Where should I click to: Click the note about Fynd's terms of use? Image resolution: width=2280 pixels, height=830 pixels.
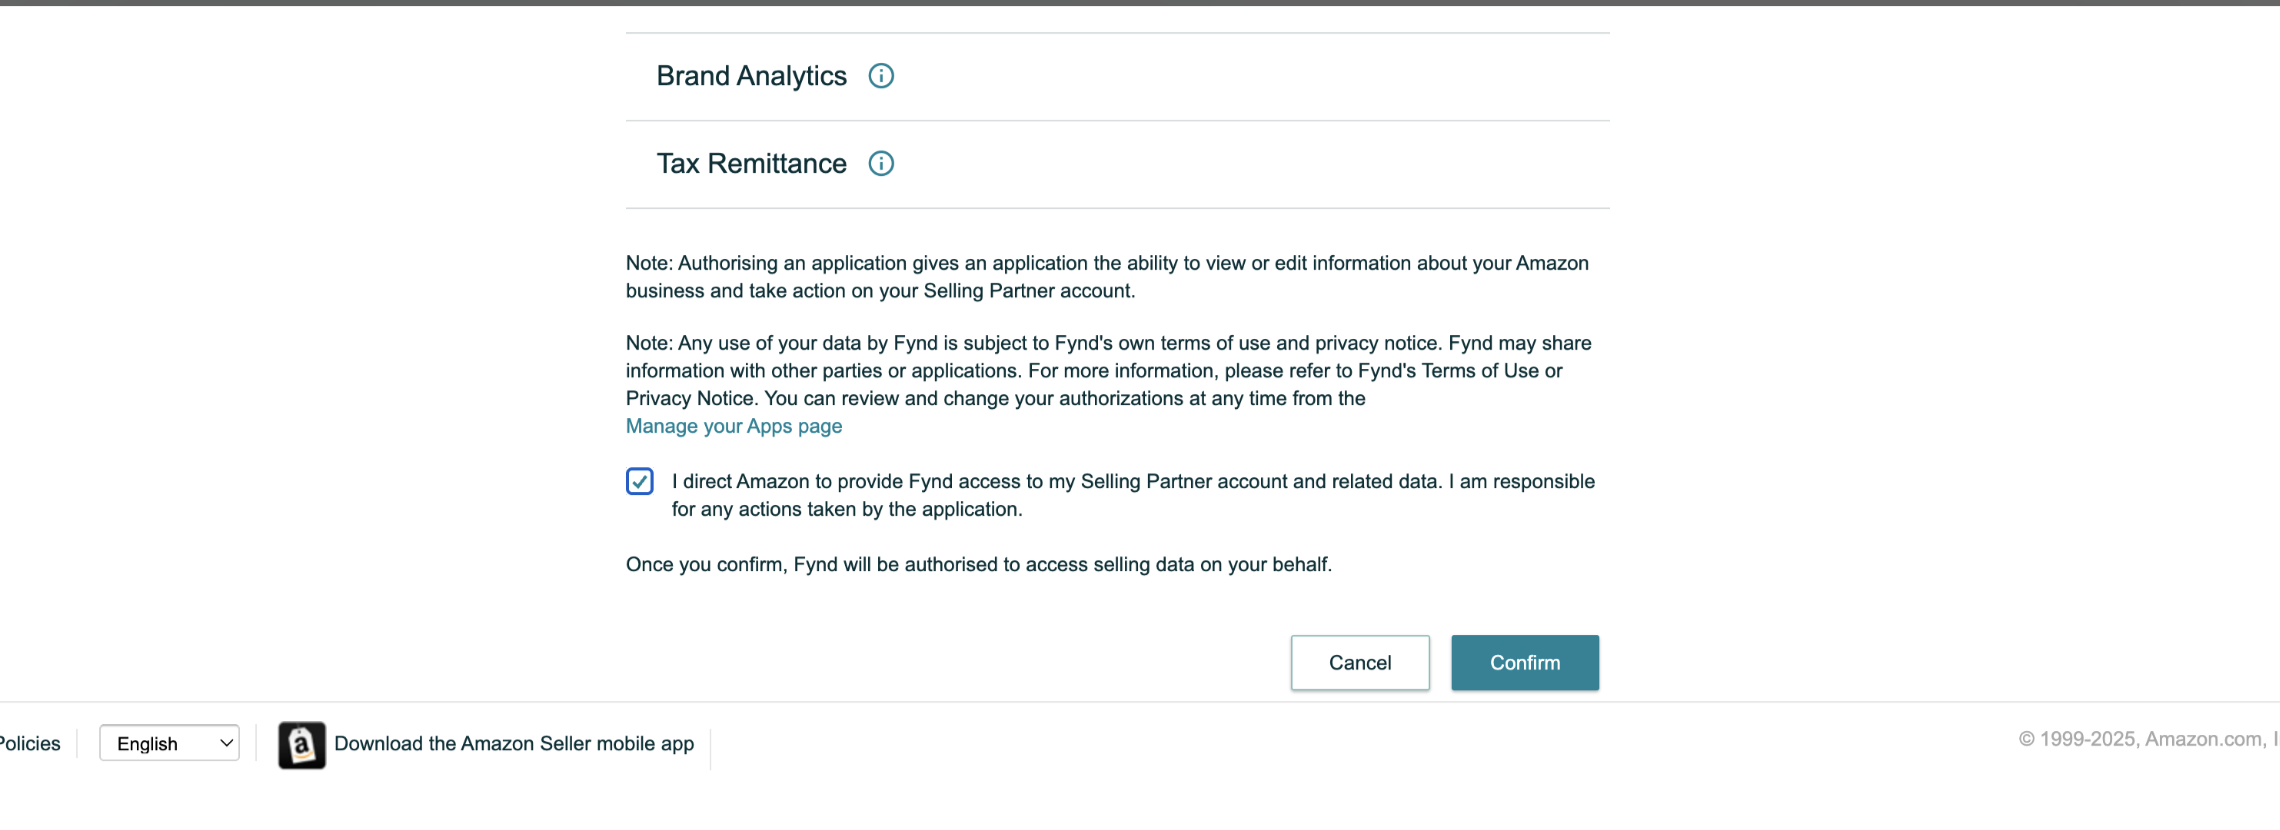(1106, 371)
